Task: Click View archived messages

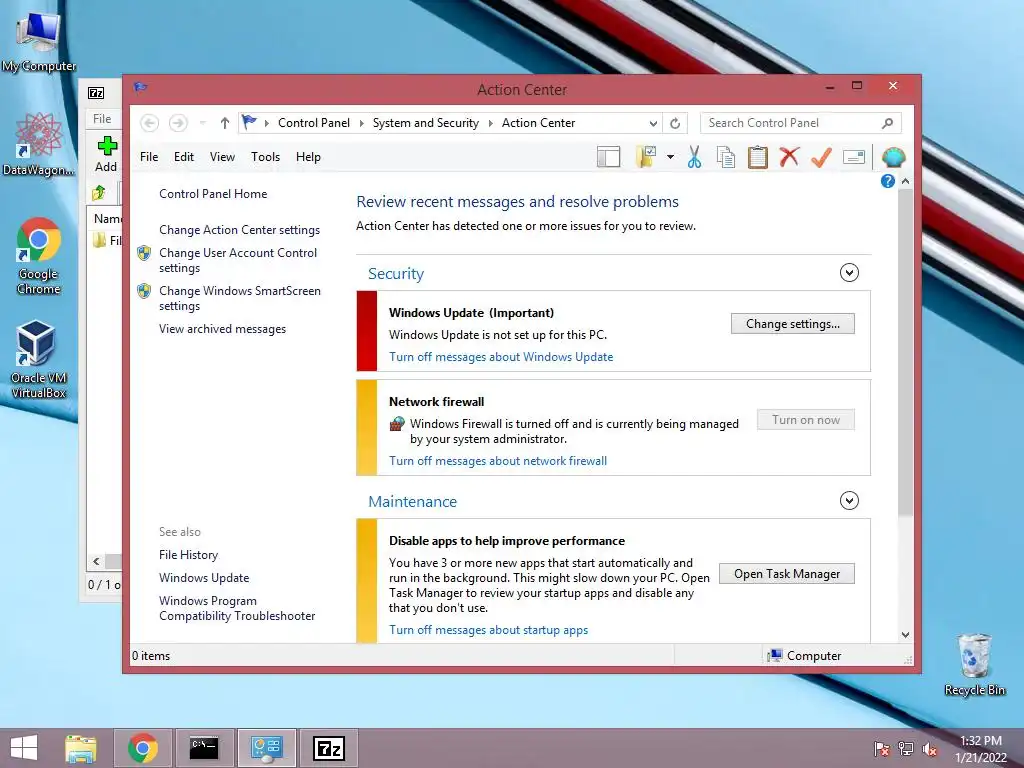Action: click(222, 329)
